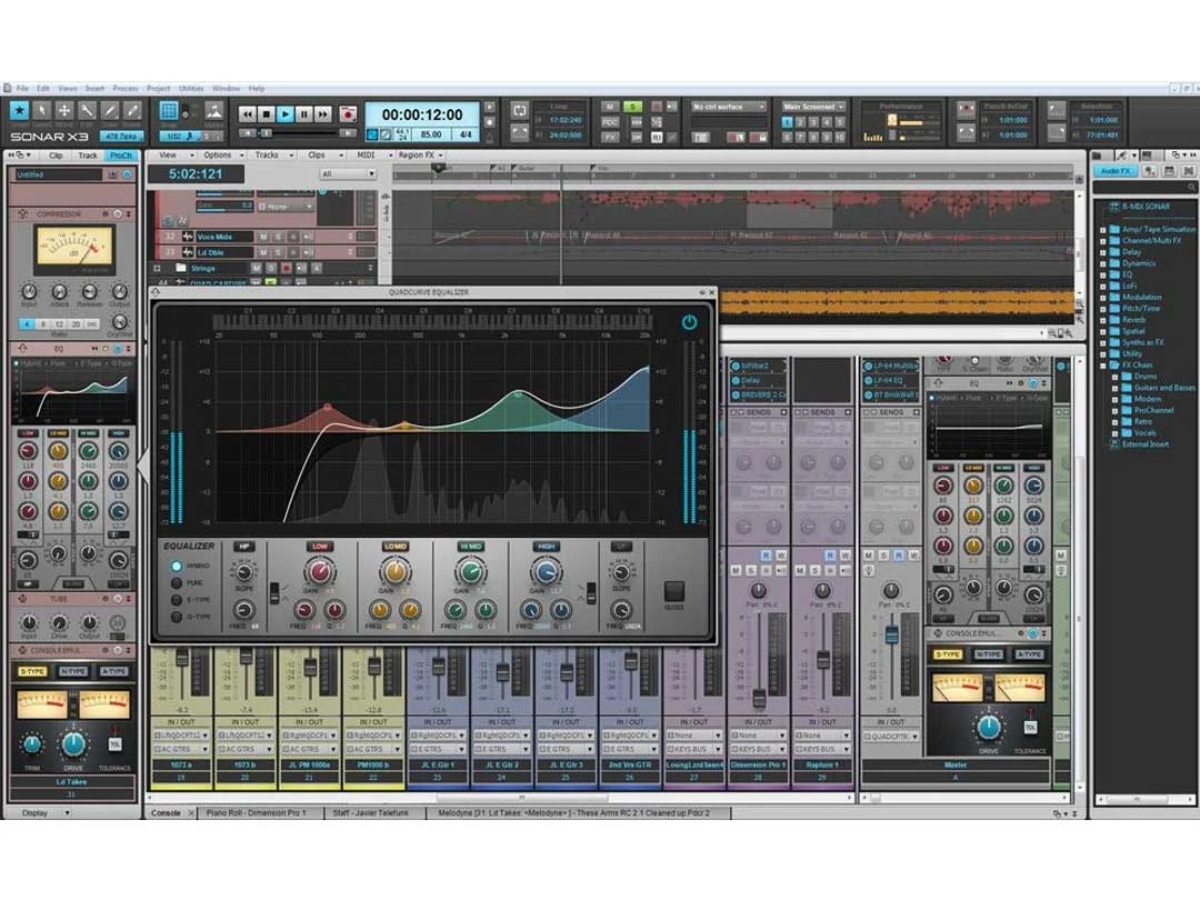Toggle the HIGH band button
Image resolution: width=1200 pixels, height=900 pixels.
click(545, 547)
